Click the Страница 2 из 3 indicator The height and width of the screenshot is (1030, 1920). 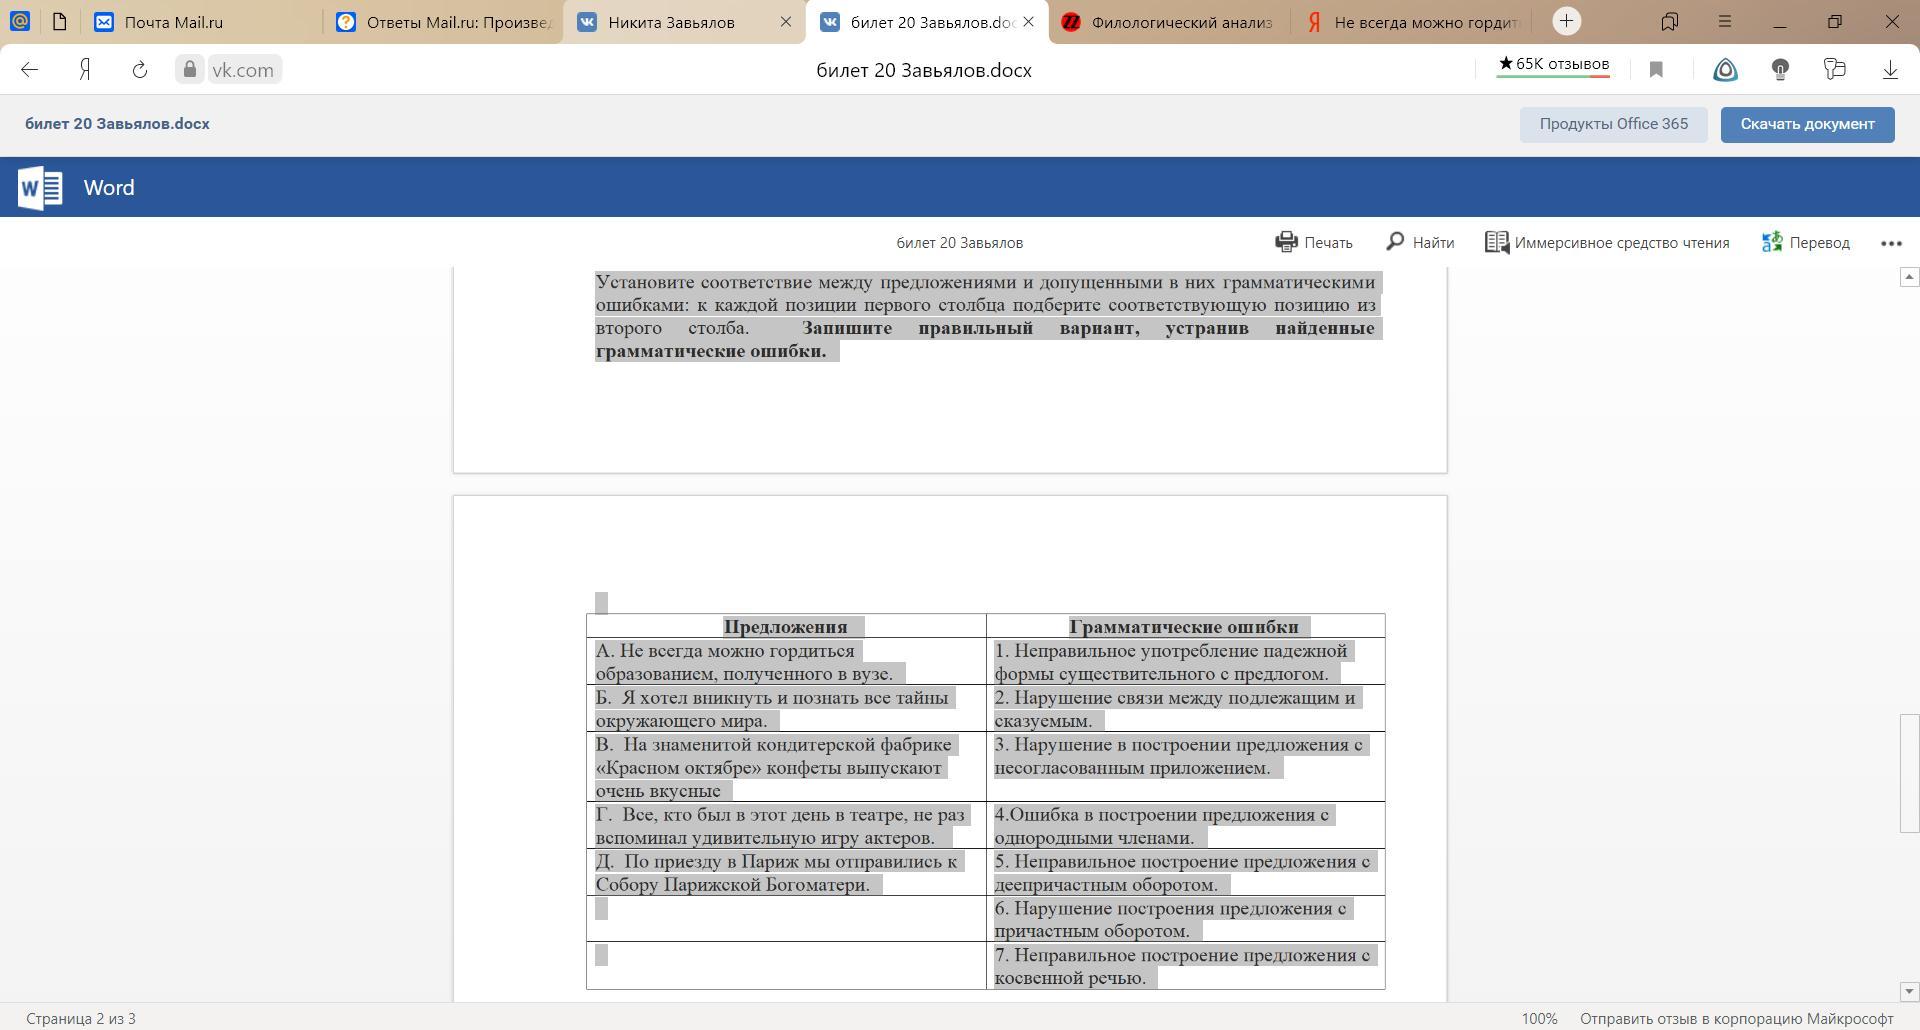click(x=81, y=1018)
